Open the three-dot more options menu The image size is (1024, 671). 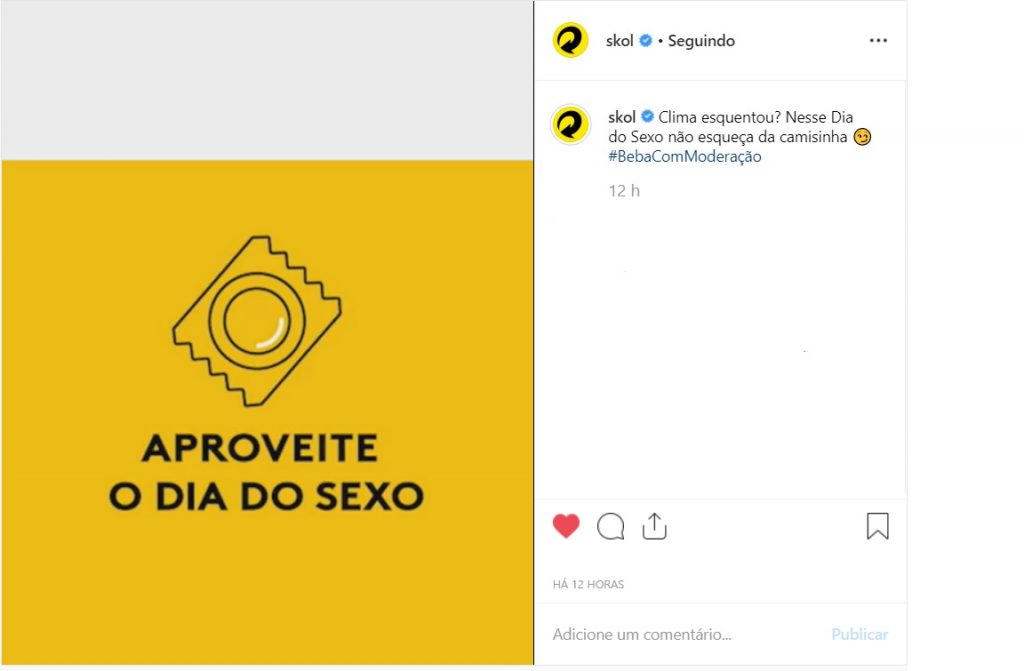click(x=878, y=41)
